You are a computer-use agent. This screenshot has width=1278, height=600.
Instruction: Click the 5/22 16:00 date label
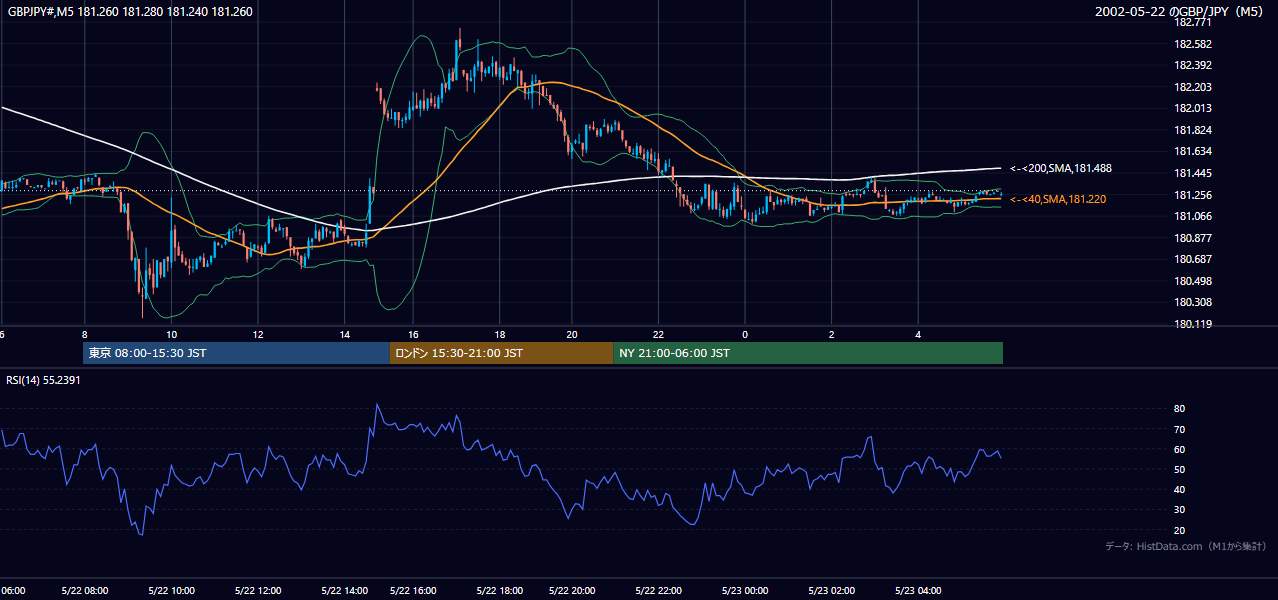(413, 591)
